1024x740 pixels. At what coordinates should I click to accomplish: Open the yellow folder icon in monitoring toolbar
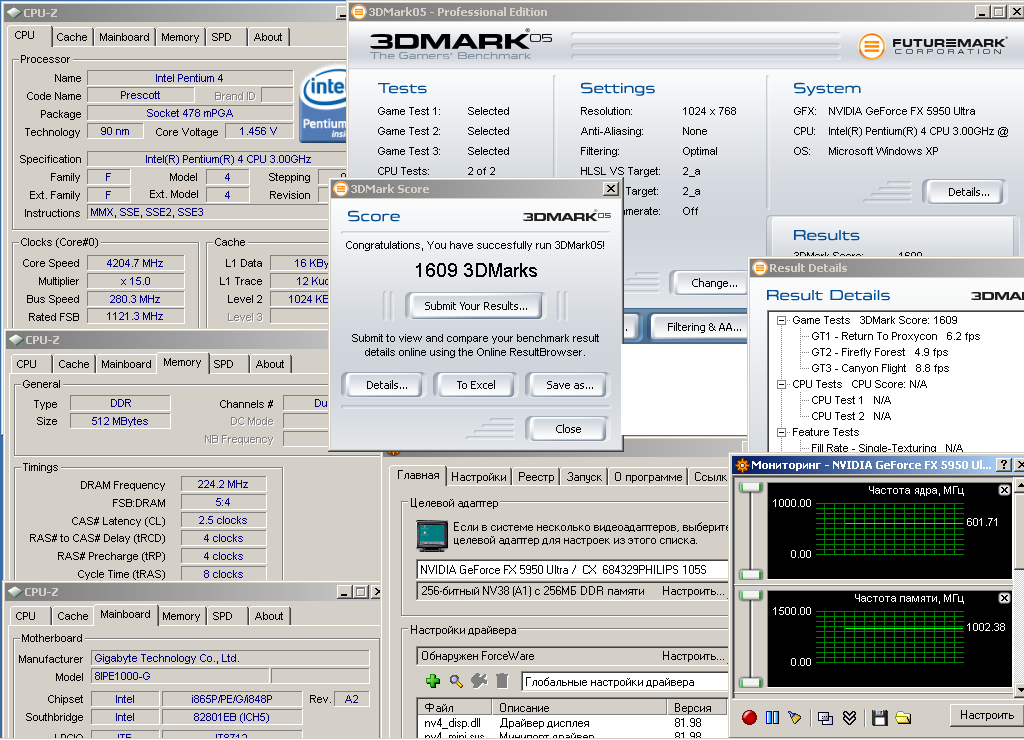903,718
